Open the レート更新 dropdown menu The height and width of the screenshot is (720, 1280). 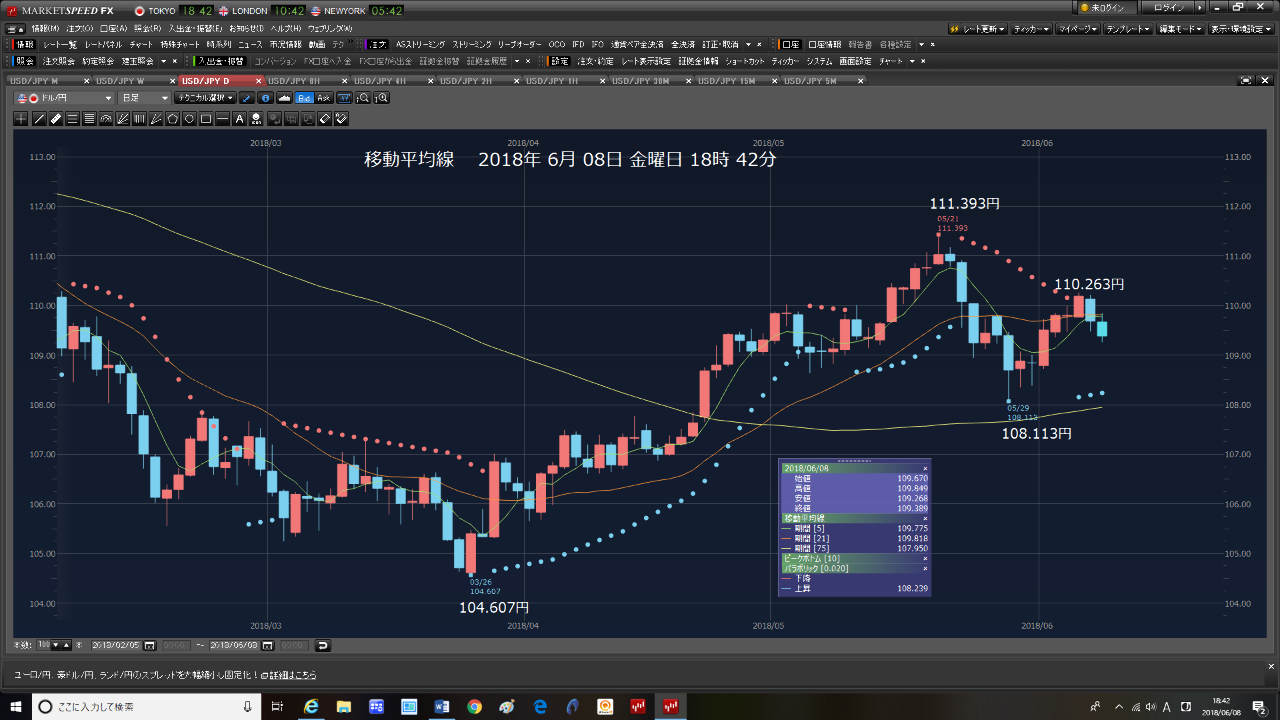[x=976, y=29]
